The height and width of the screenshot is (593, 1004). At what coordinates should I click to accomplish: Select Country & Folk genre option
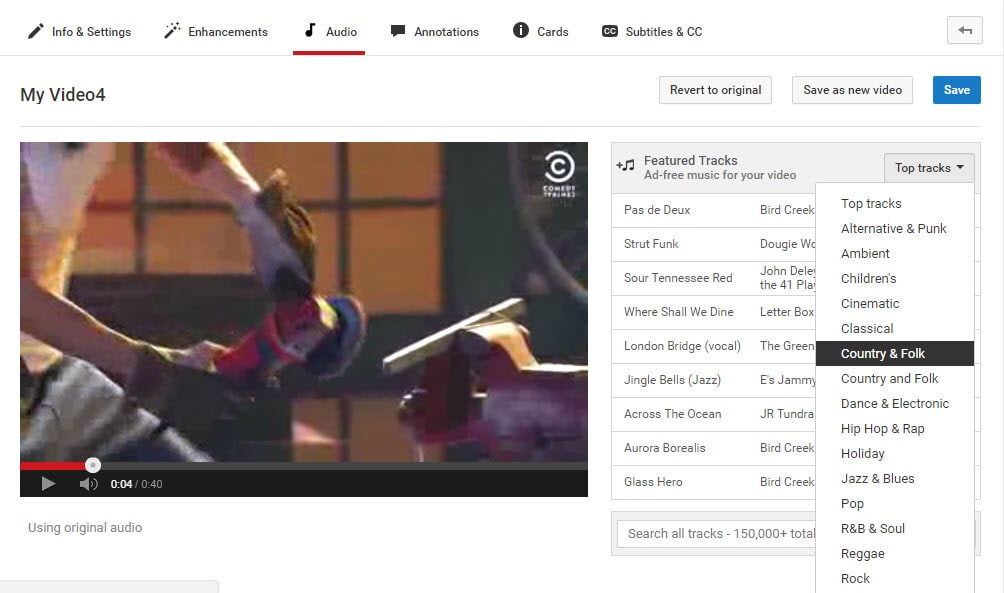point(883,353)
